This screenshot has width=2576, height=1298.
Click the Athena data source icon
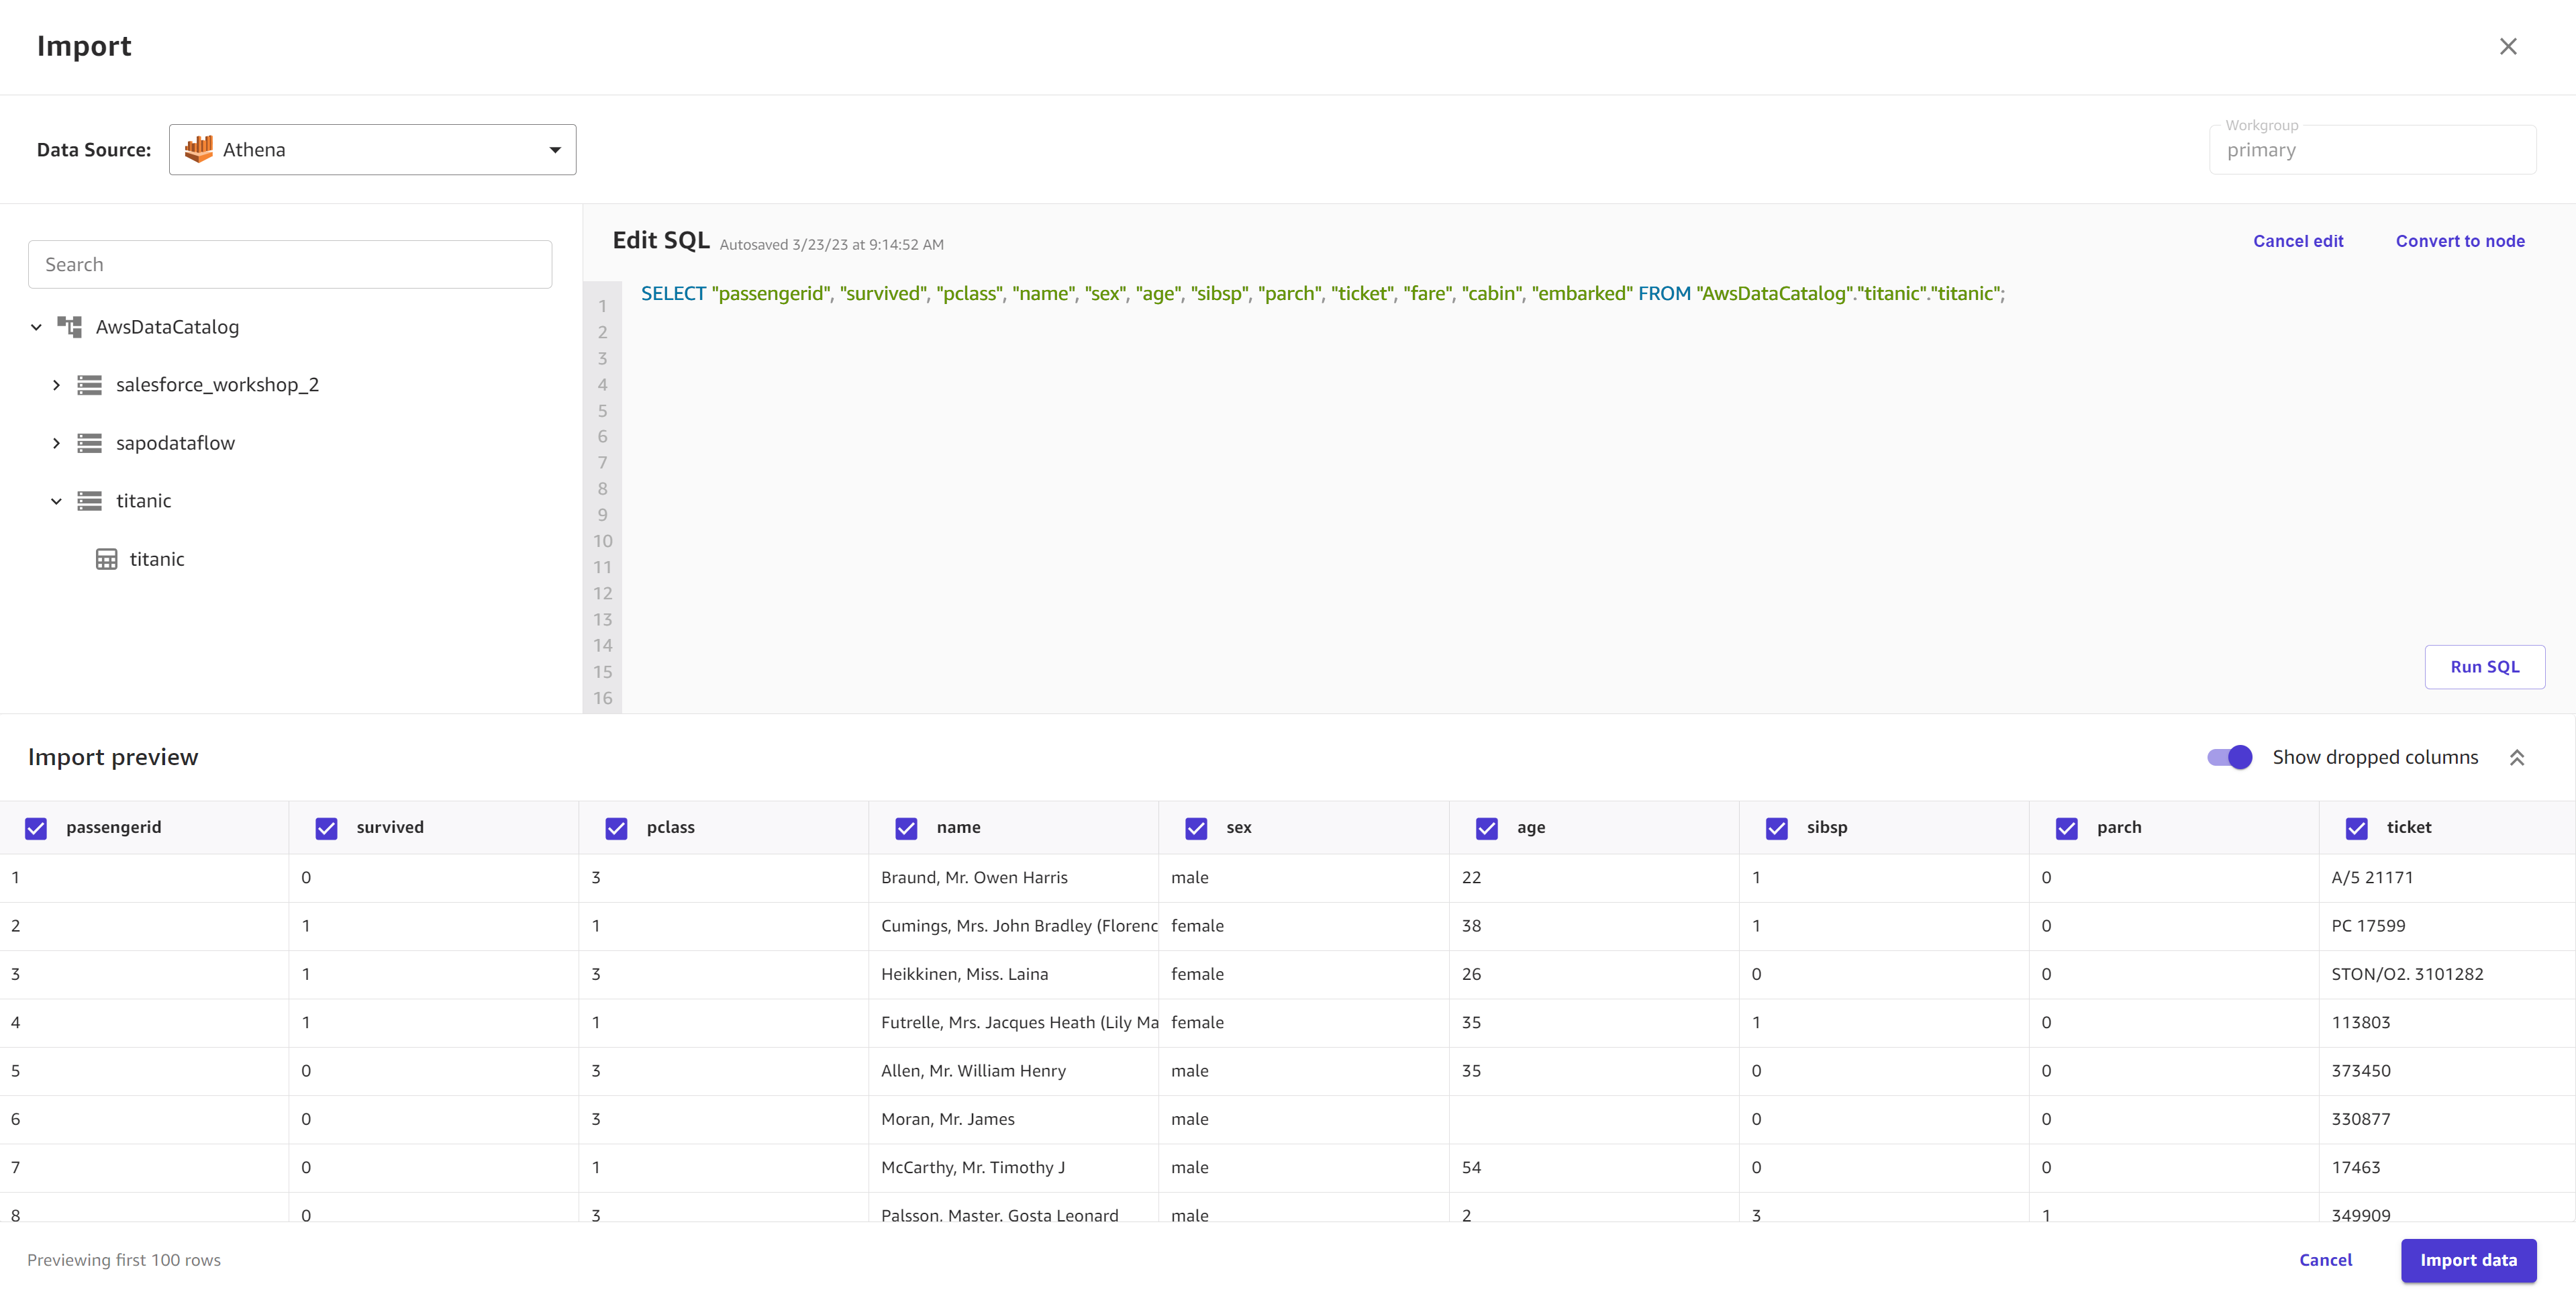tap(197, 149)
